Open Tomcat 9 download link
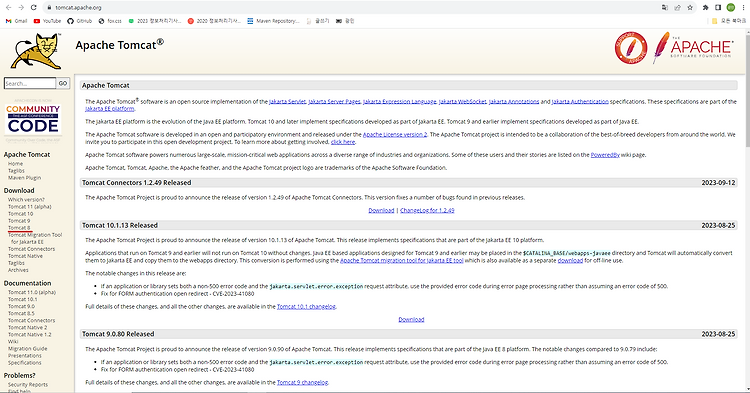750x393 pixels. pos(19,221)
